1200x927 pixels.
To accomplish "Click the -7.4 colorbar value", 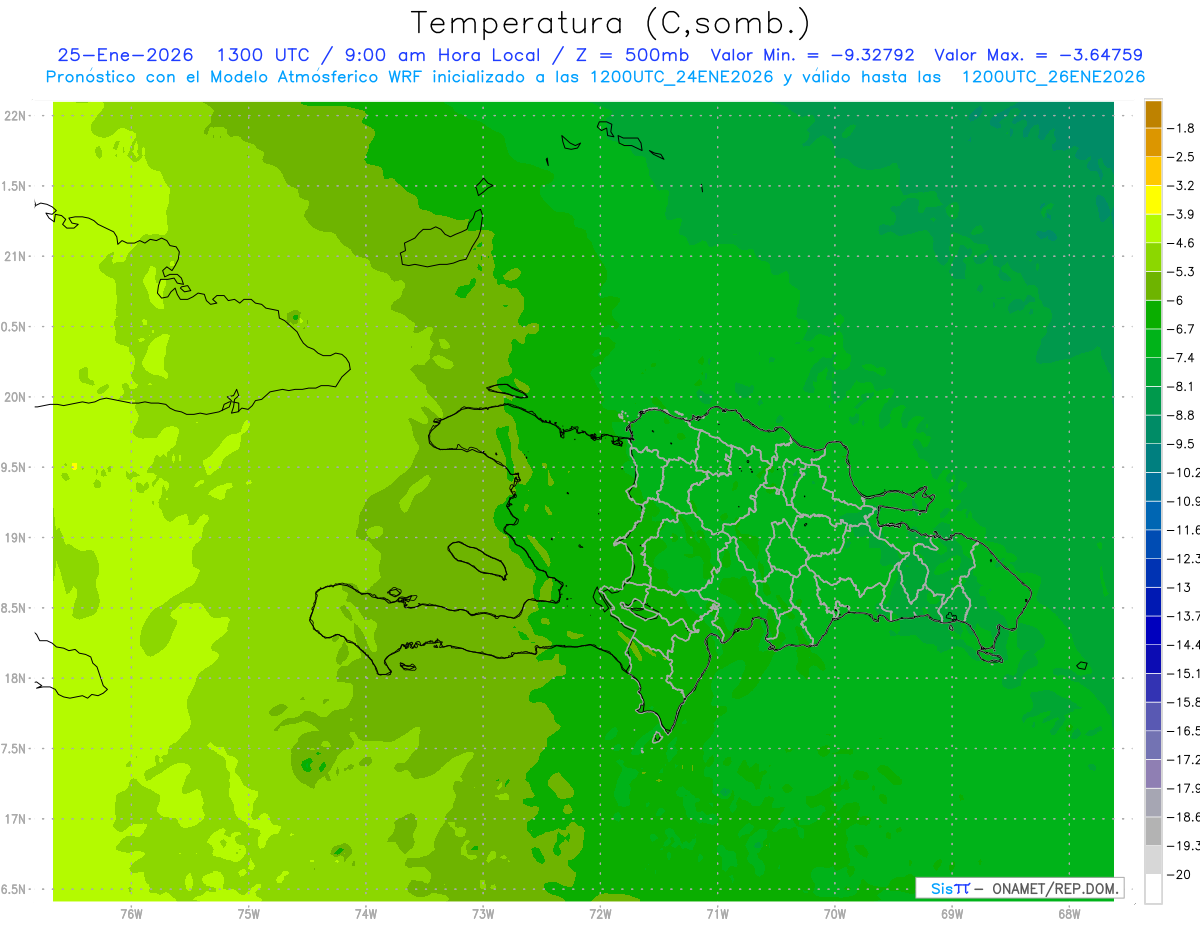I will pyautogui.click(x=1181, y=357).
